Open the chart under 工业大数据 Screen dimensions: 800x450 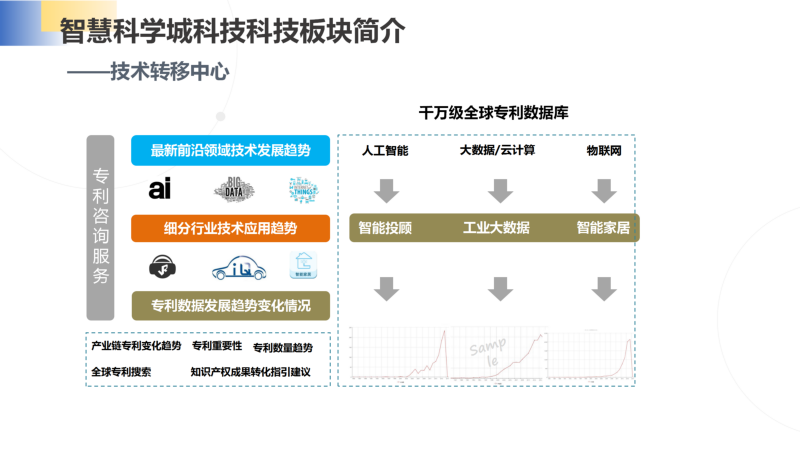(498, 355)
